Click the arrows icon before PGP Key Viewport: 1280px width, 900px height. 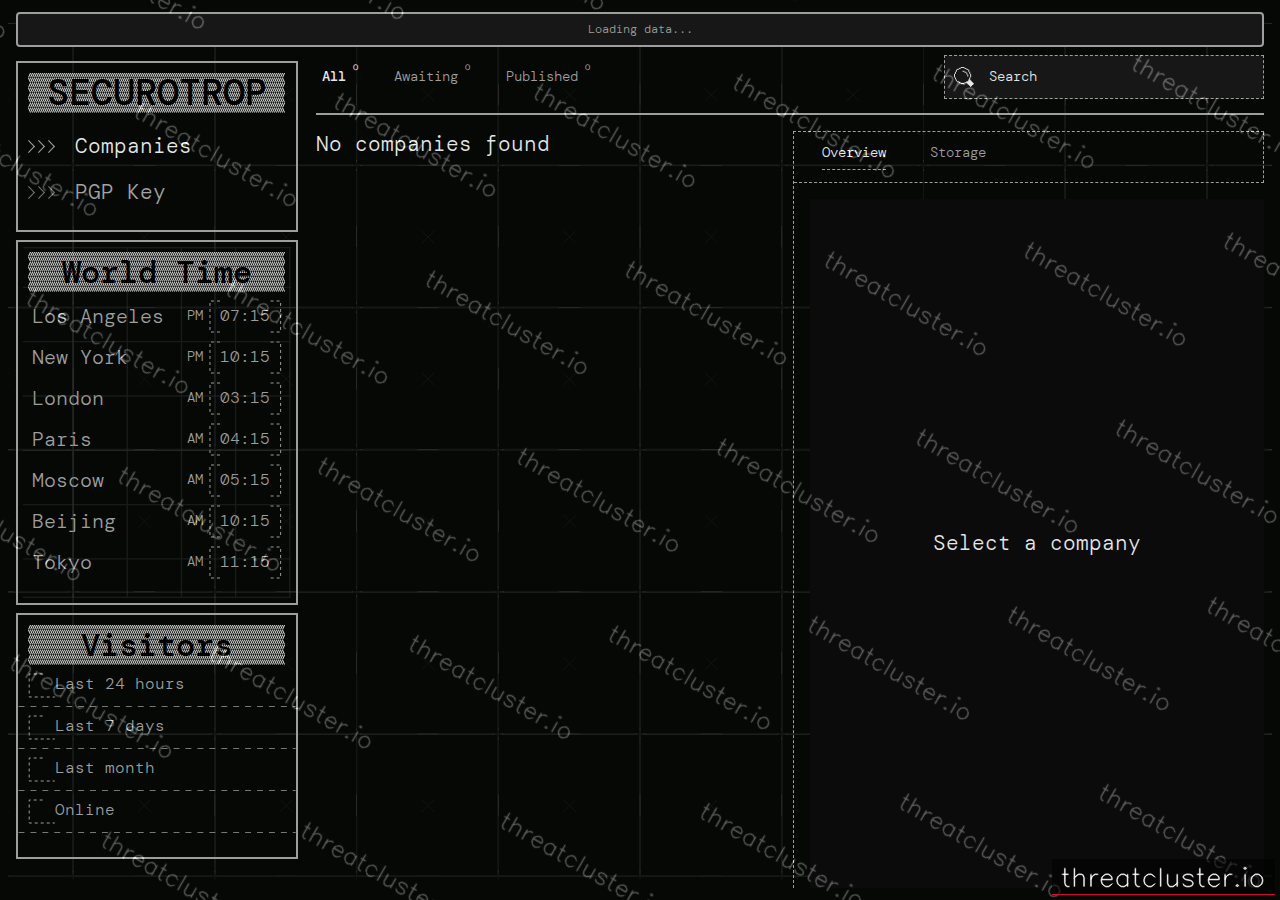[x=42, y=193]
